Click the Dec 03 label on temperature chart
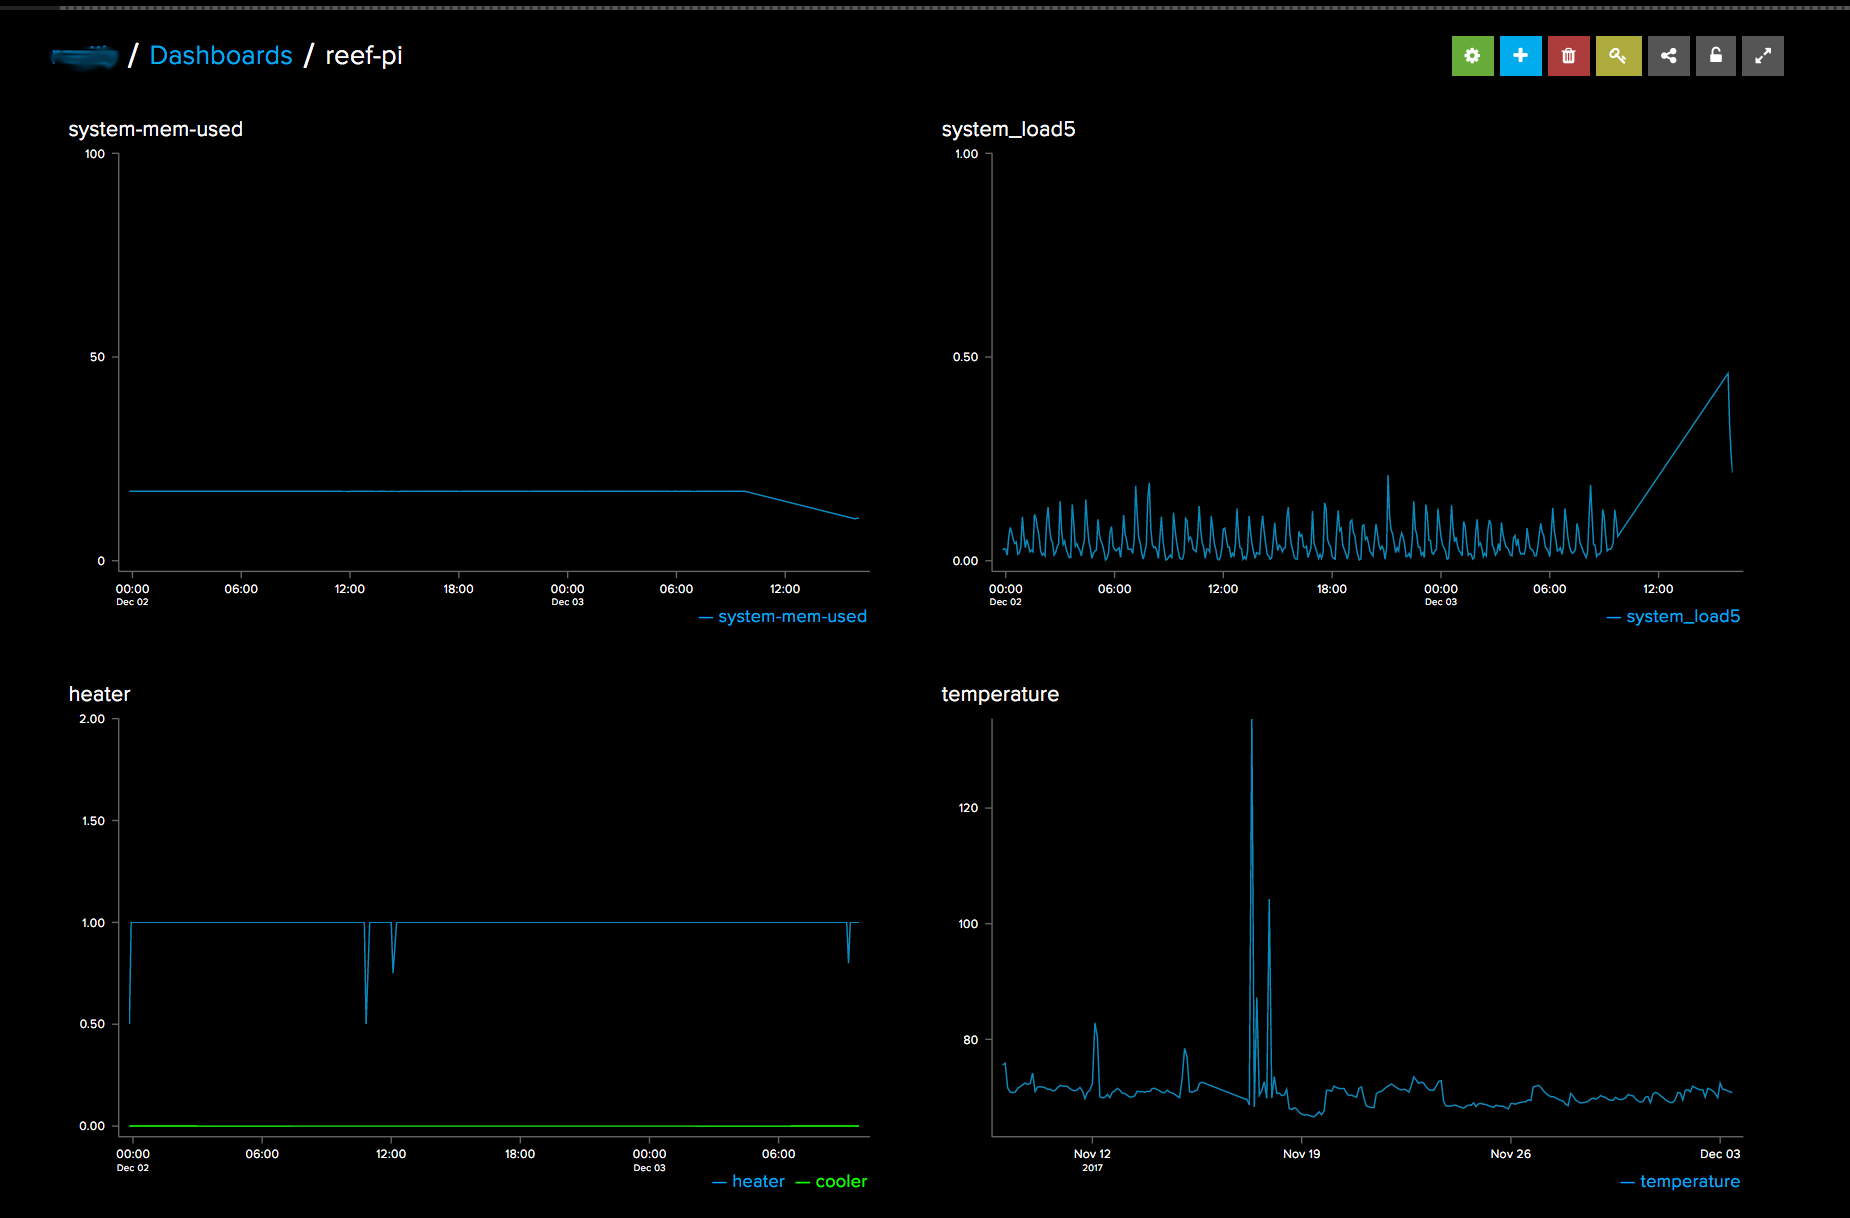Viewport: 1850px width, 1218px height. (1720, 1154)
